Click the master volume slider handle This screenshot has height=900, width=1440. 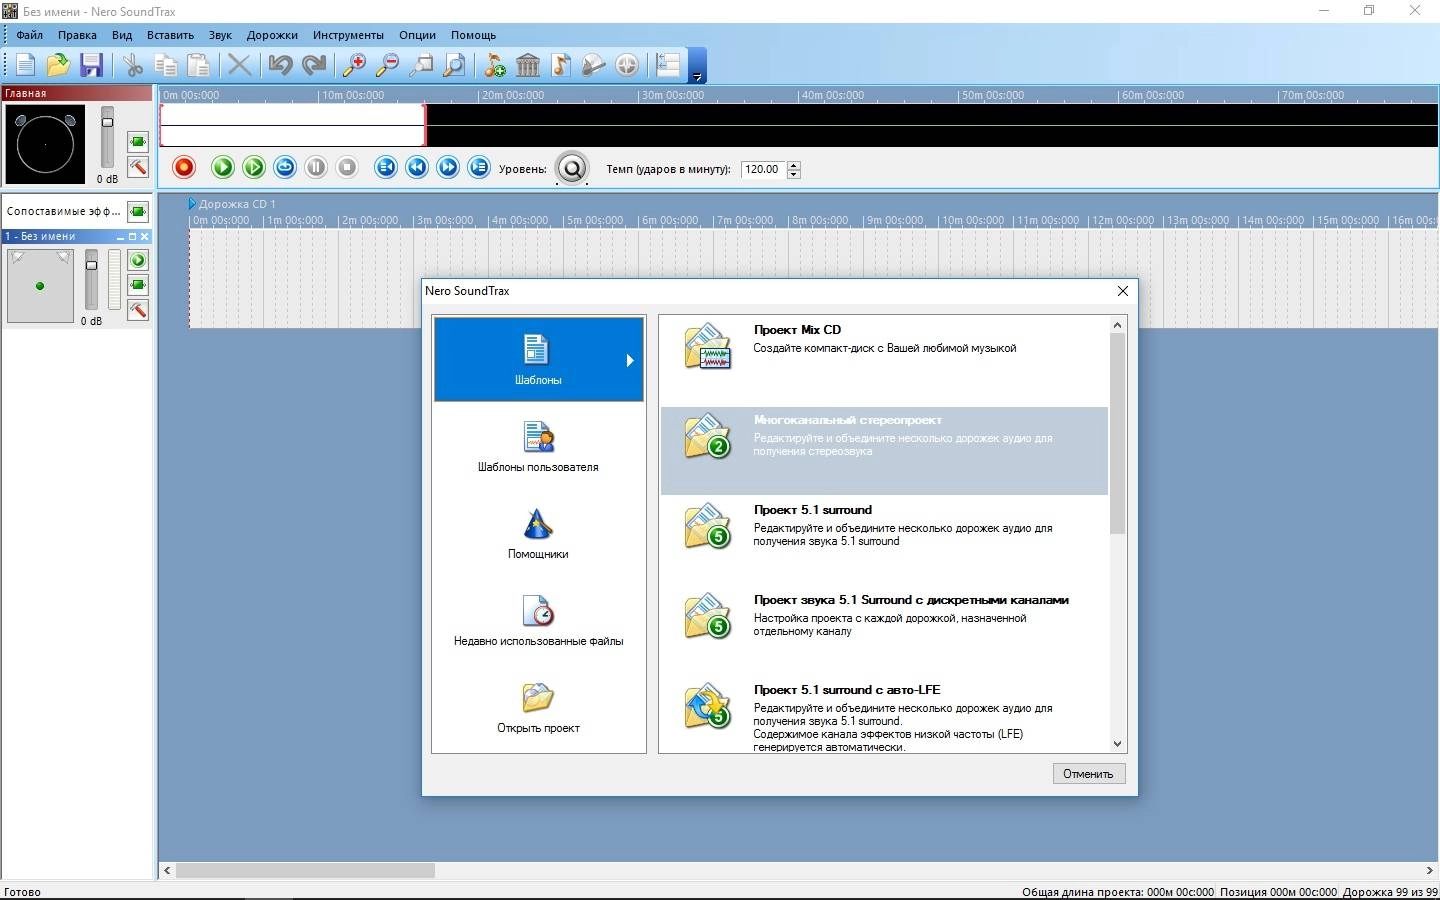coord(107,122)
